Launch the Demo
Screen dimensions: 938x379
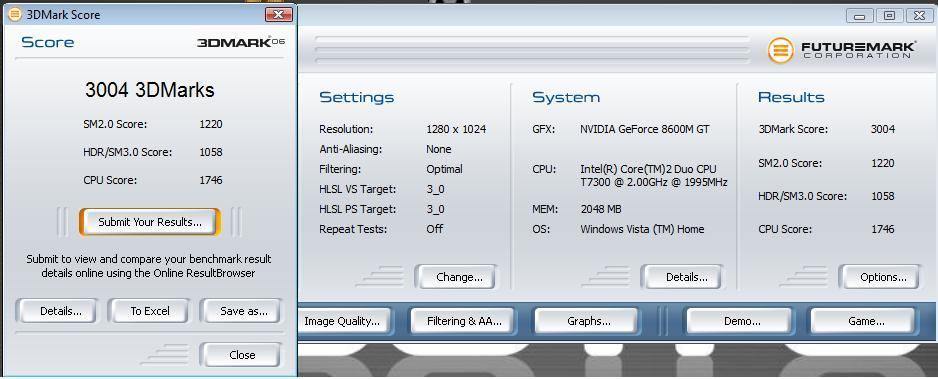tap(742, 321)
